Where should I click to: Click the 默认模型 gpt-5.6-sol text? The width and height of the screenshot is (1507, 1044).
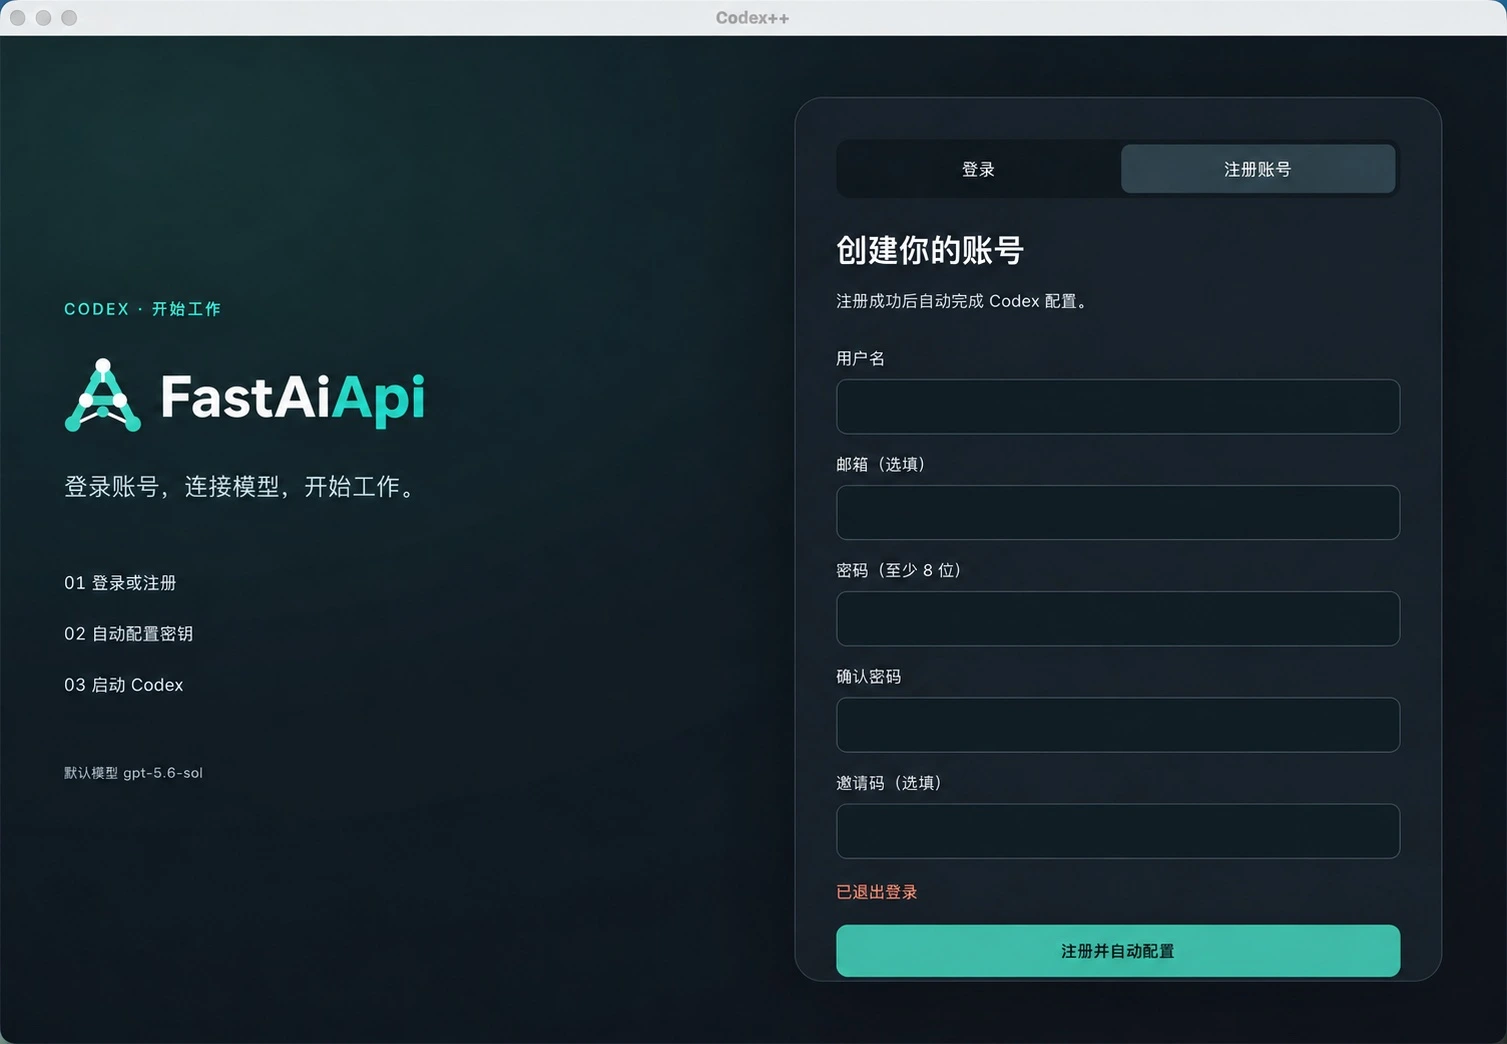pyautogui.click(x=133, y=773)
